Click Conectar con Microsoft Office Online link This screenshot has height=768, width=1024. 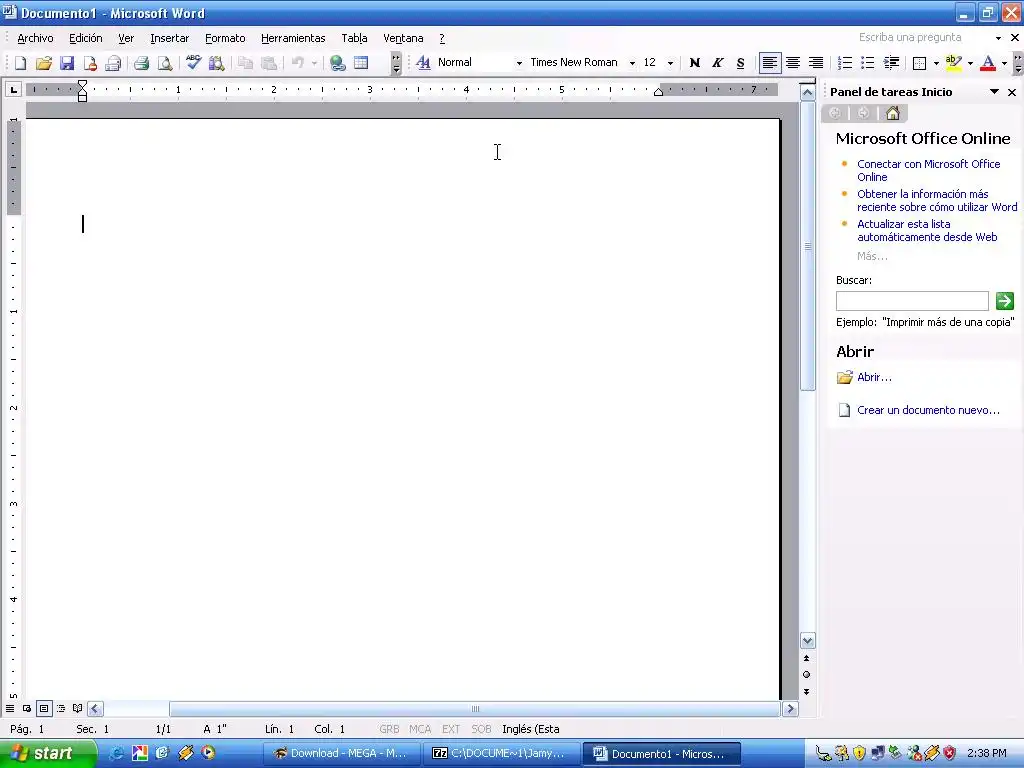929,170
